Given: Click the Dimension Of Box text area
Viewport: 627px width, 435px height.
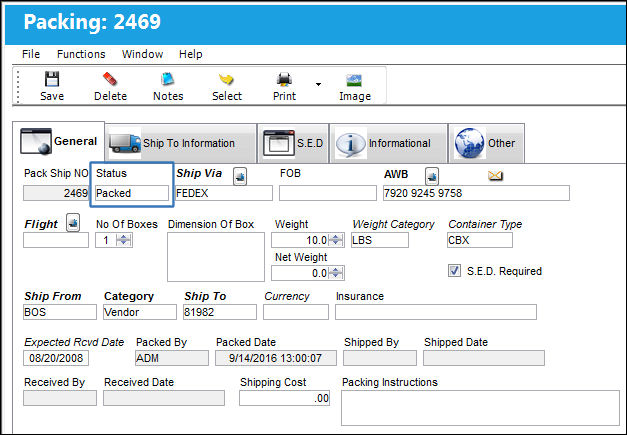Looking at the screenshot, I should pos(216,257).
